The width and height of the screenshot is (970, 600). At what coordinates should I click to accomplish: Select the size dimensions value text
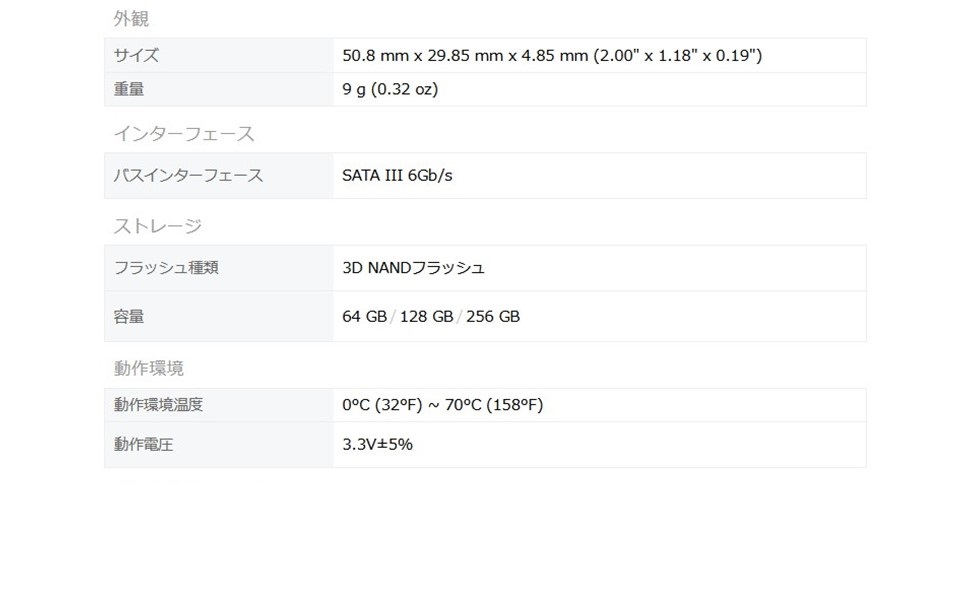[x=552, y=56]
